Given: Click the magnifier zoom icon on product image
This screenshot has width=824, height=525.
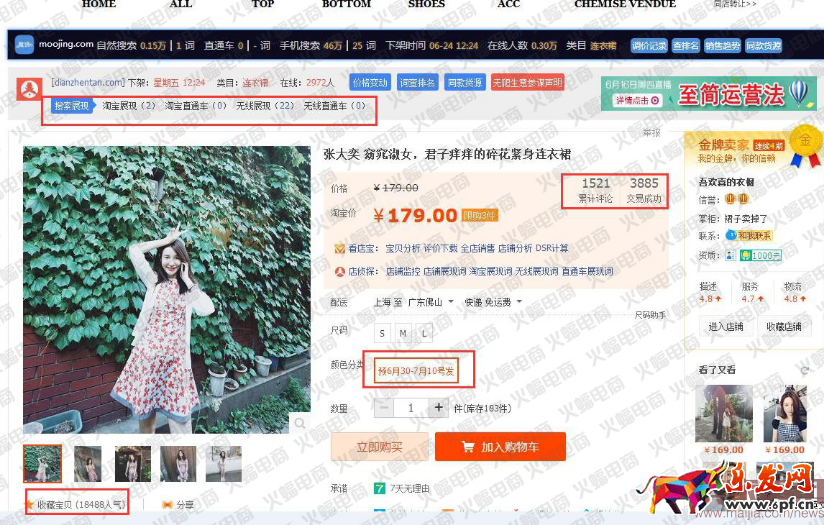Looking at the screenshot, I should tap(299, 425).
